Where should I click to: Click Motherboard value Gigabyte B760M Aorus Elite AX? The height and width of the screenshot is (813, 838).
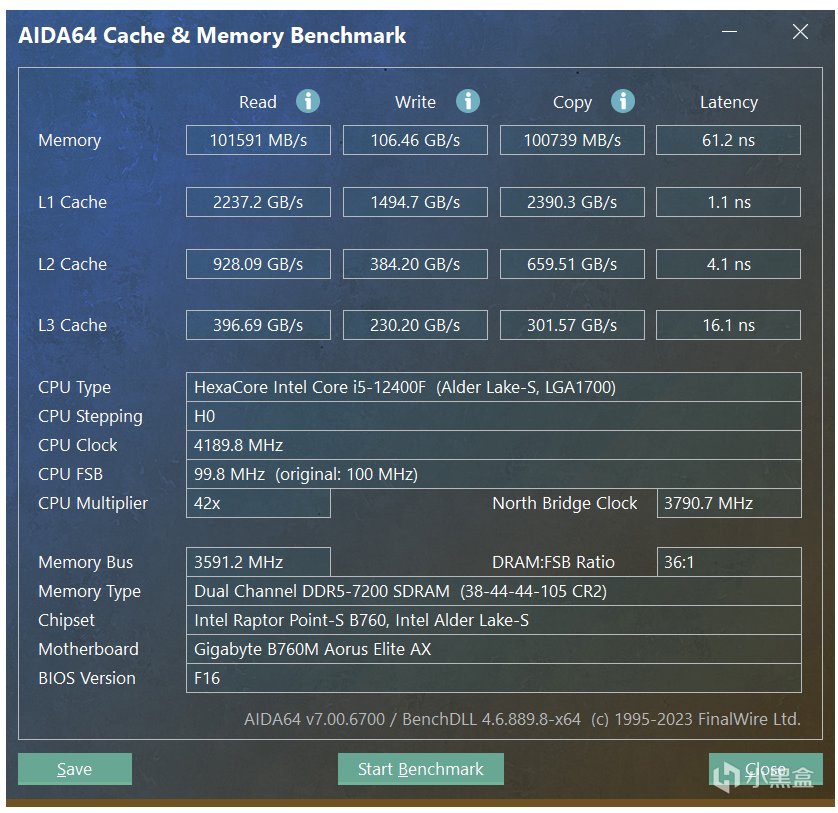[494, 649]
